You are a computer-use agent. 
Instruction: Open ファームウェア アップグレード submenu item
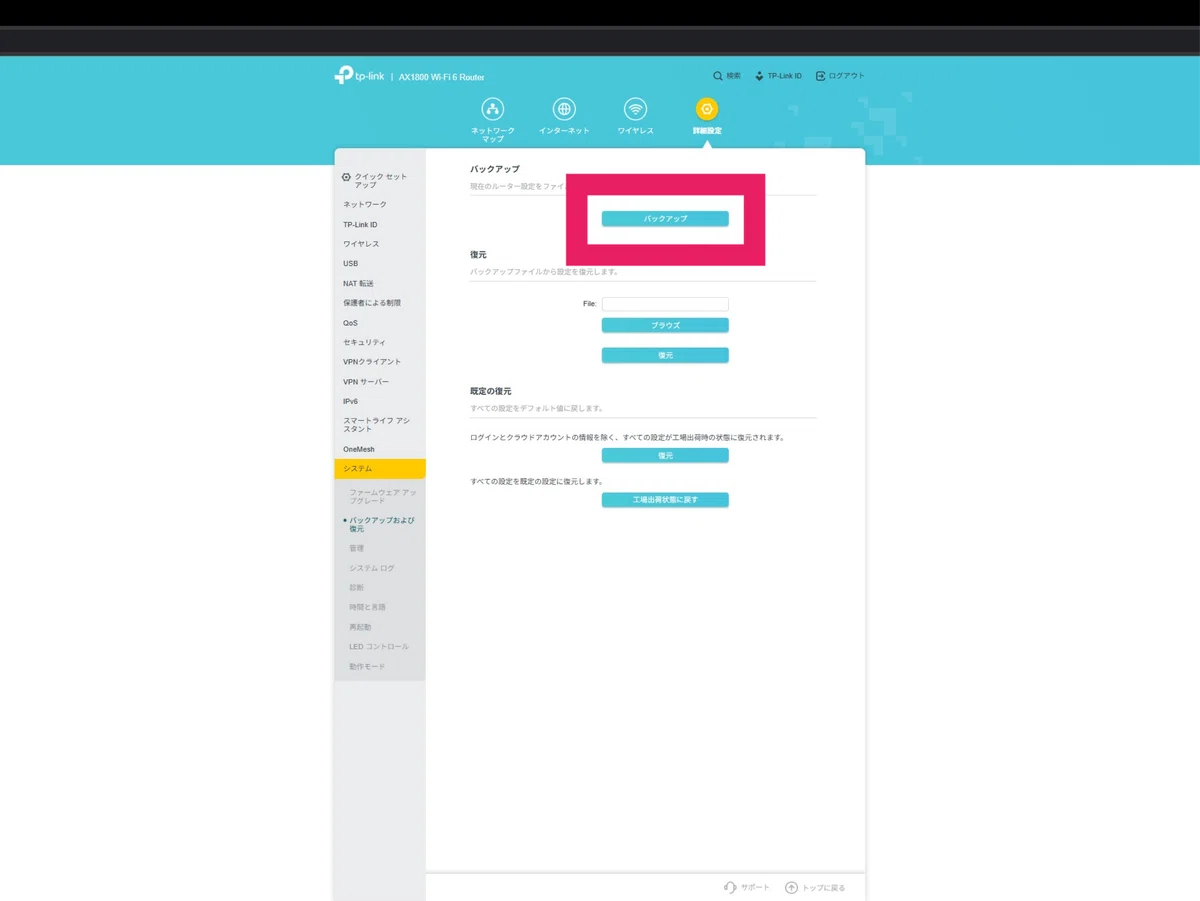pyautogui.click(x=383, y=497)
